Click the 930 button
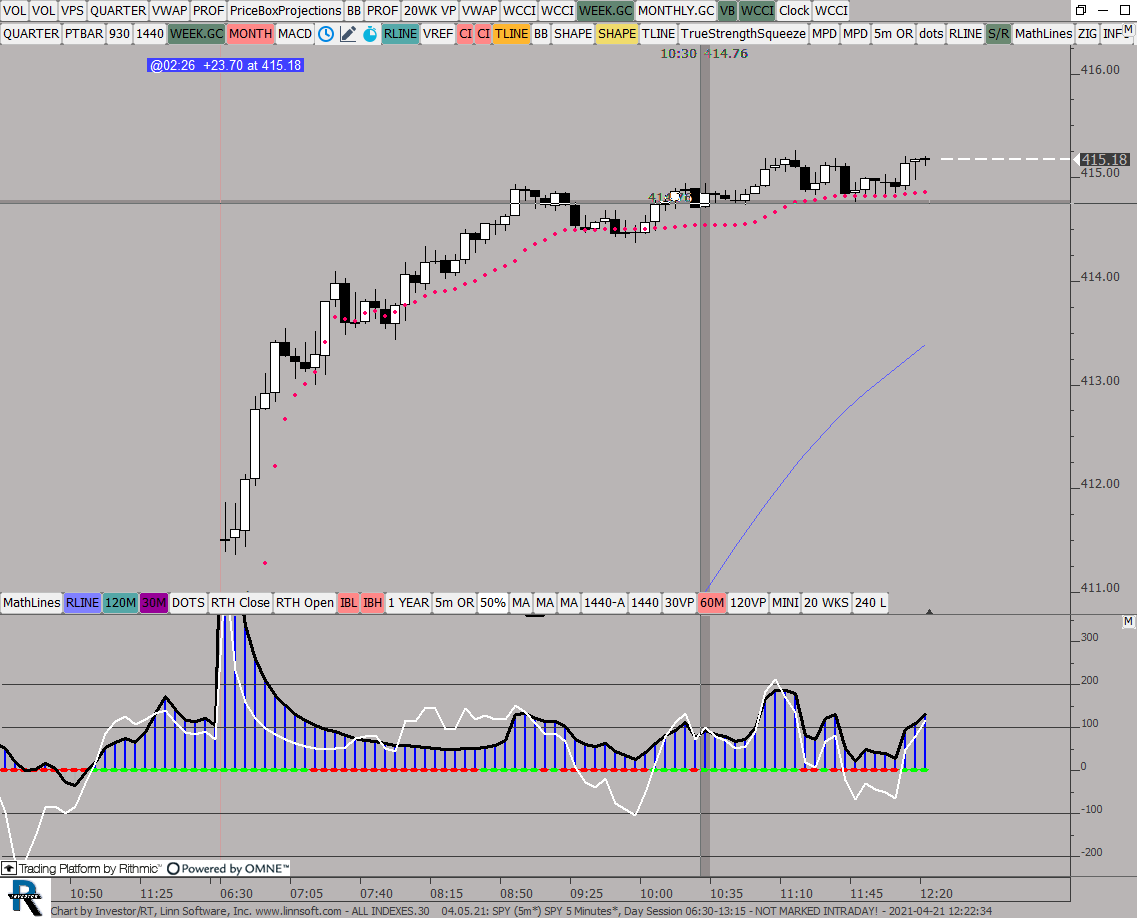The image size is (1137, 918). point(120,34)
